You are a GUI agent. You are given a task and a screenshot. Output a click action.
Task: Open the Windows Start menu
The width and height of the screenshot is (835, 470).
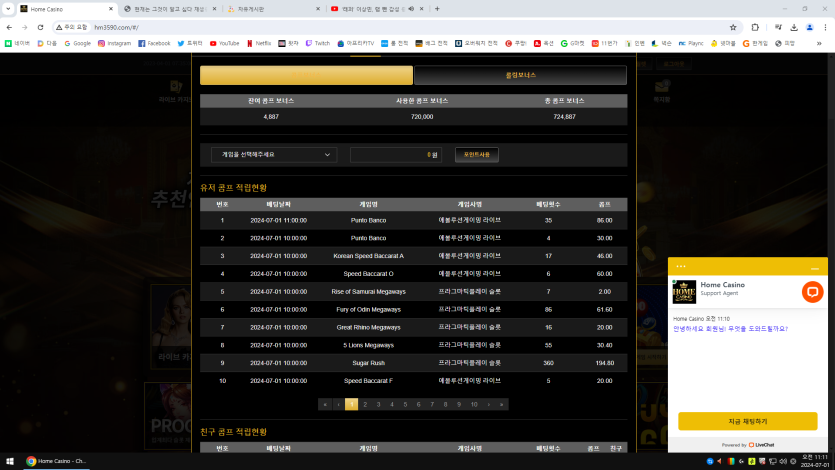pyautogui.click(x=10, y=461)
